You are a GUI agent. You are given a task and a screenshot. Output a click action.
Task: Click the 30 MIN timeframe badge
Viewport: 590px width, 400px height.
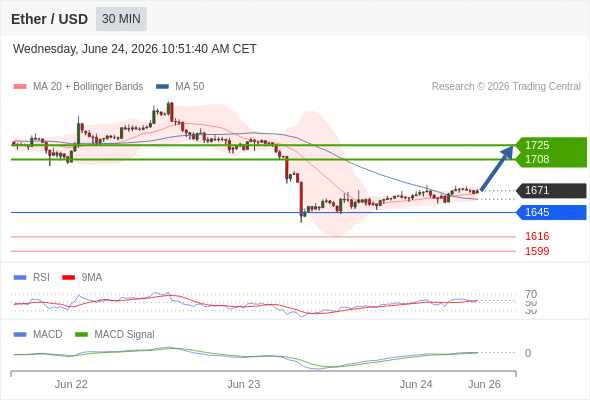pyautogui.click(x=121, y=19)
